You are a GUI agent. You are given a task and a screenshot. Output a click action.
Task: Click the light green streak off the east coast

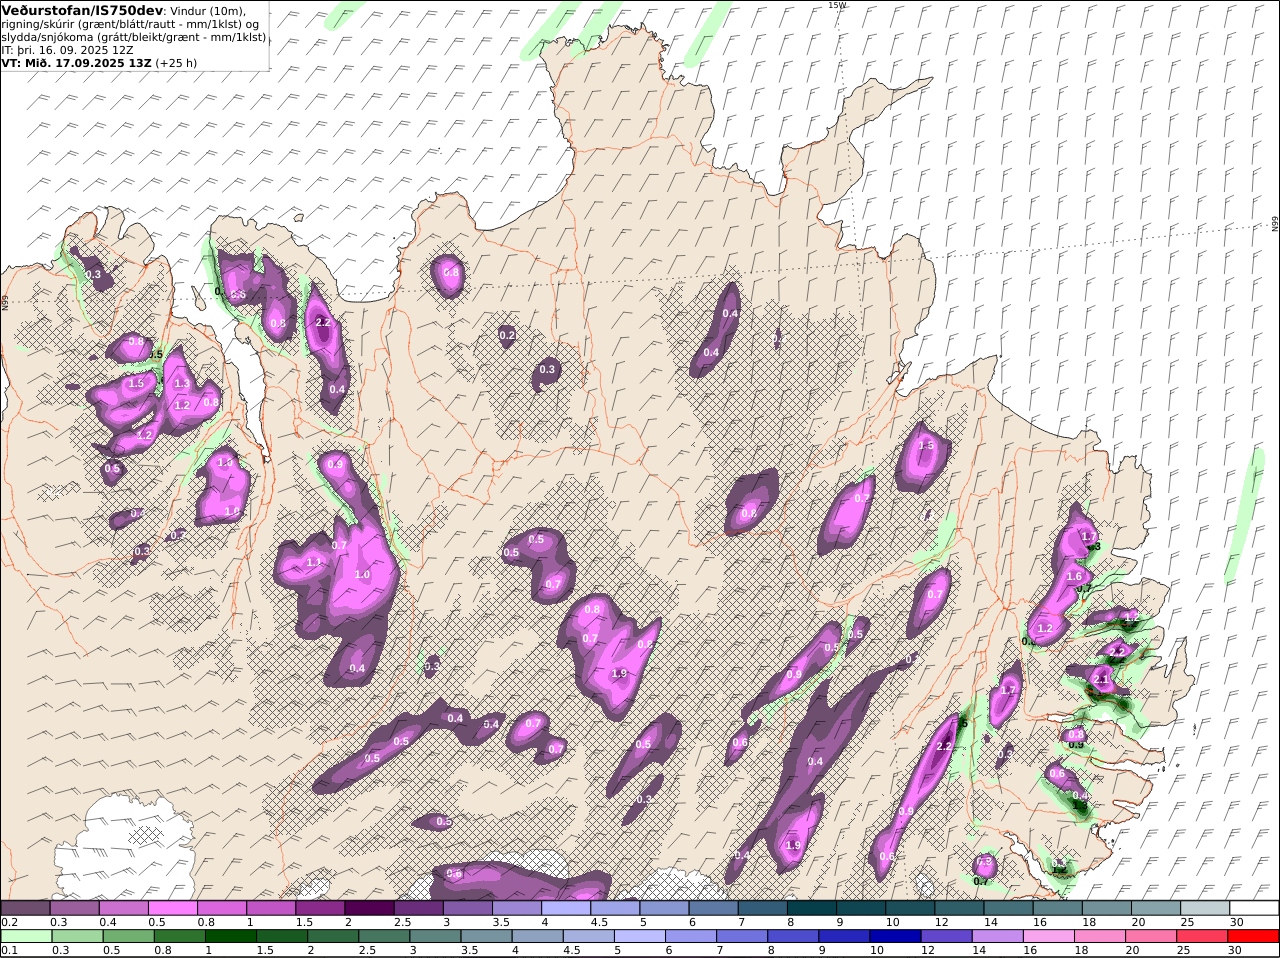click(1244, 510)
